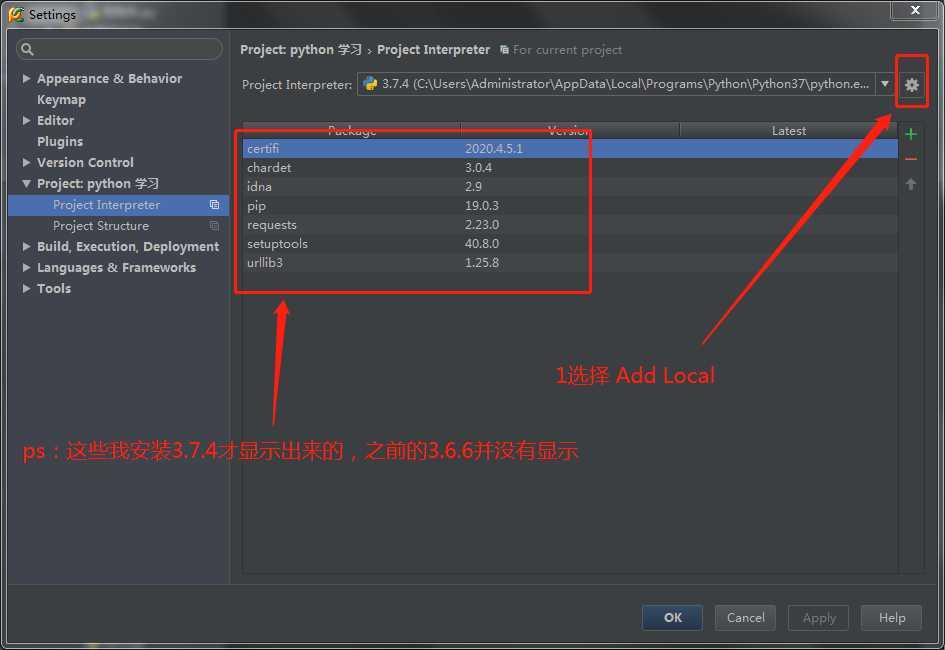Select Plugins in settings tree
Screen dimensions: 945x650
(60, 142)
